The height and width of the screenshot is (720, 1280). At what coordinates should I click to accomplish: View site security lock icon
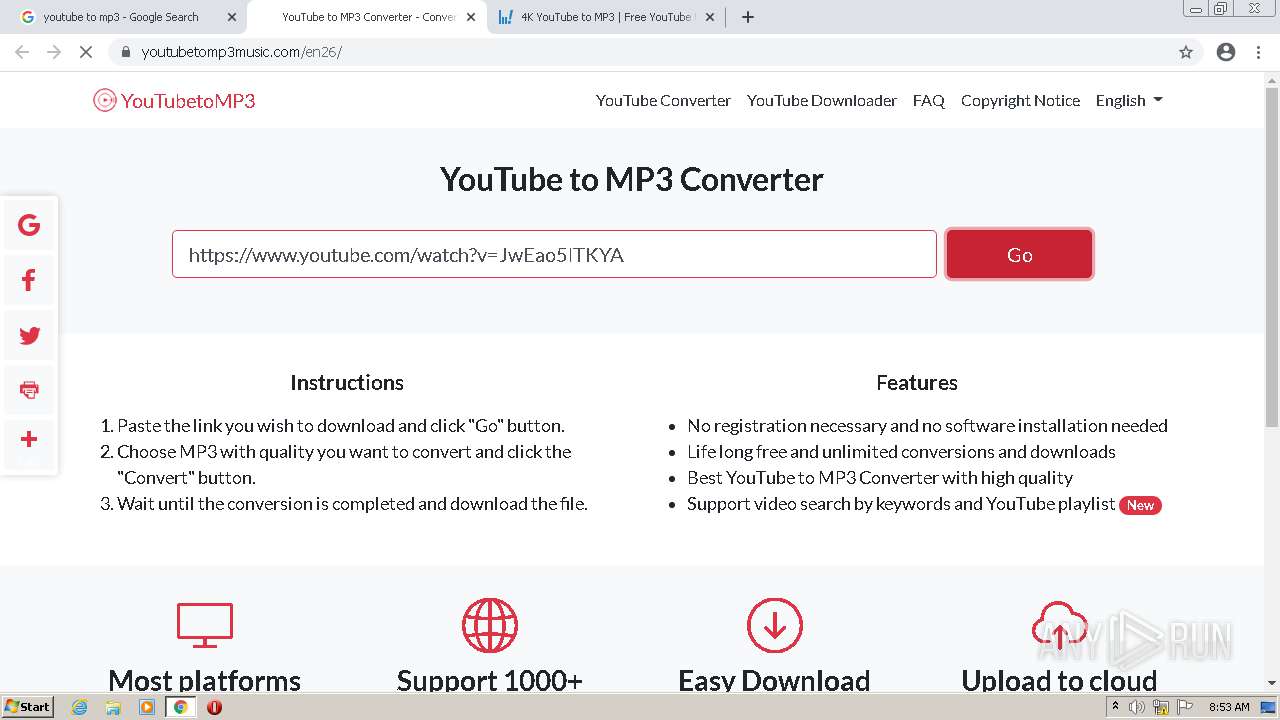click(x=125, y=52)
